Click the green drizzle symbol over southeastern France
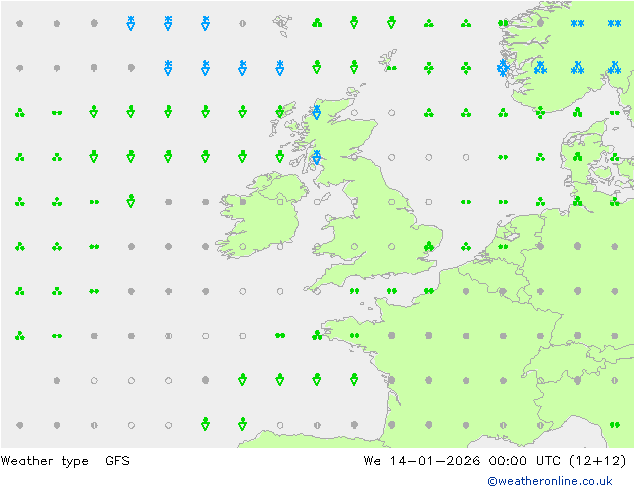This screenshot has width=634, height=490. click(615, 425)
